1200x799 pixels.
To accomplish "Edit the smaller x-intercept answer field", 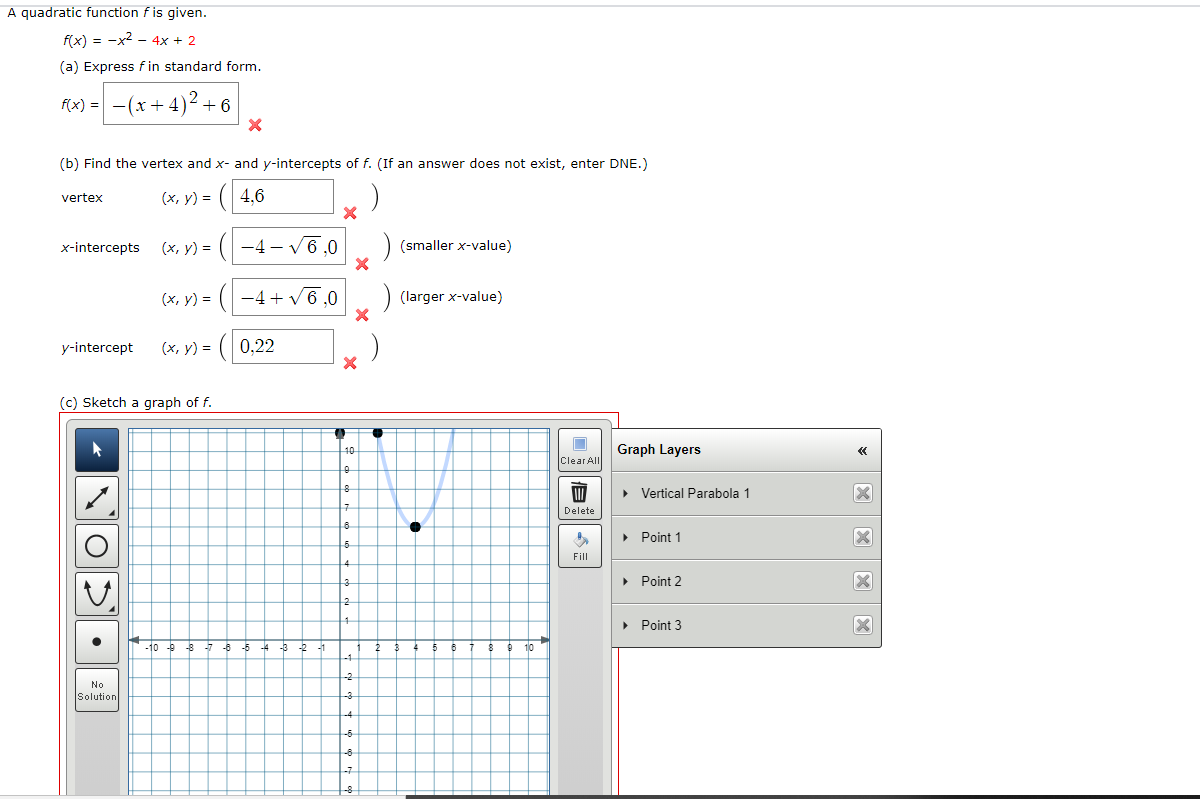I will [x=289, y=246].
